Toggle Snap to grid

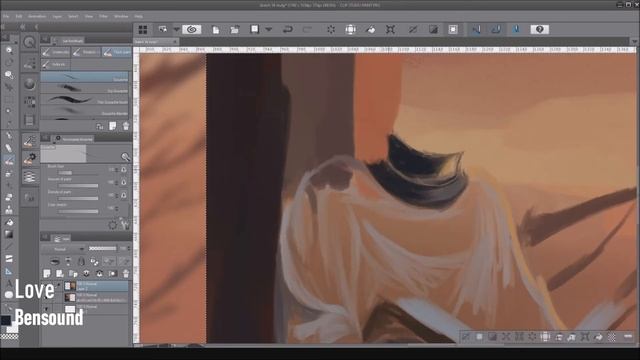point(516,29)
